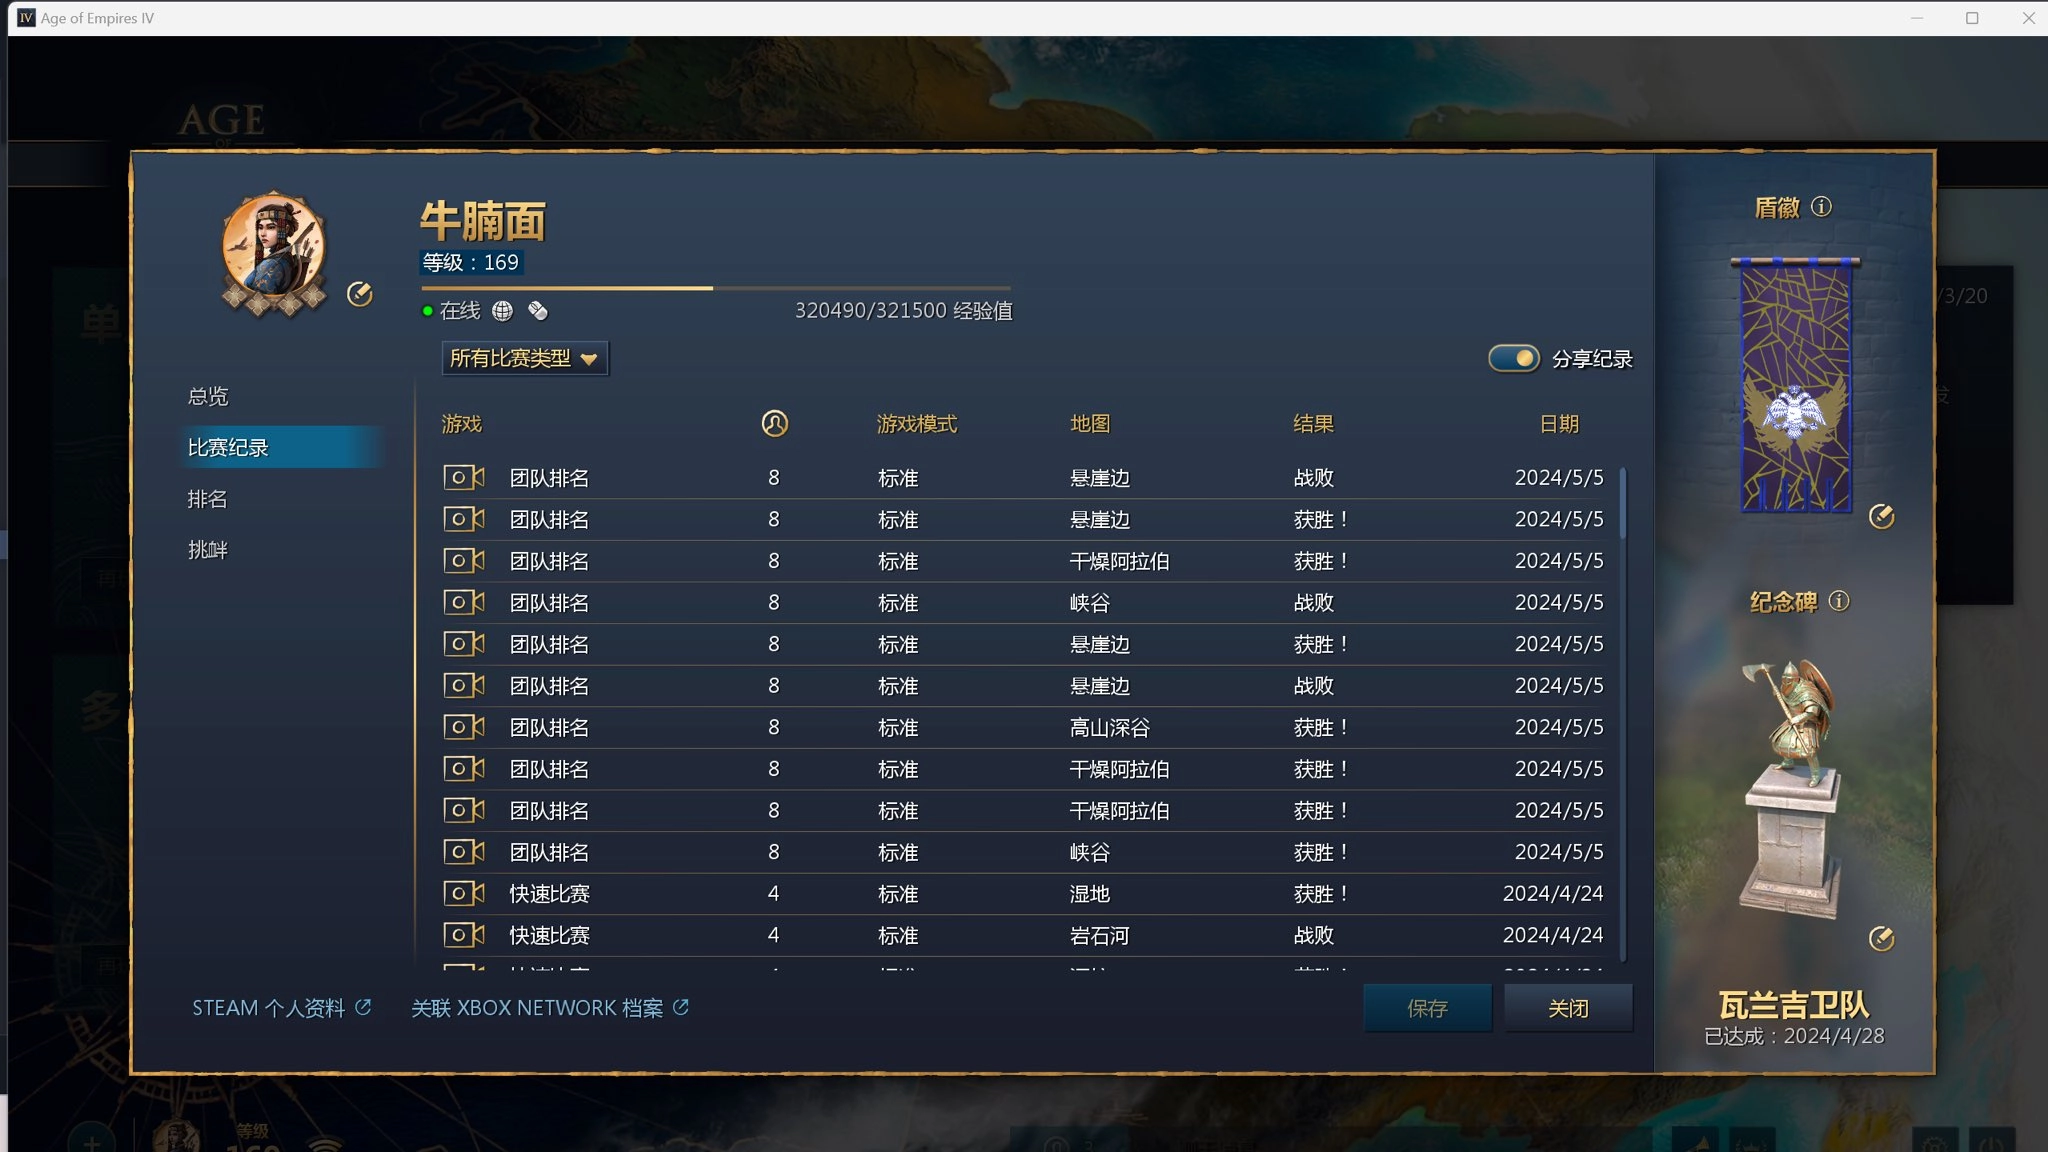Toggle the 分享纪录 switch

[x=1513, y=358]
